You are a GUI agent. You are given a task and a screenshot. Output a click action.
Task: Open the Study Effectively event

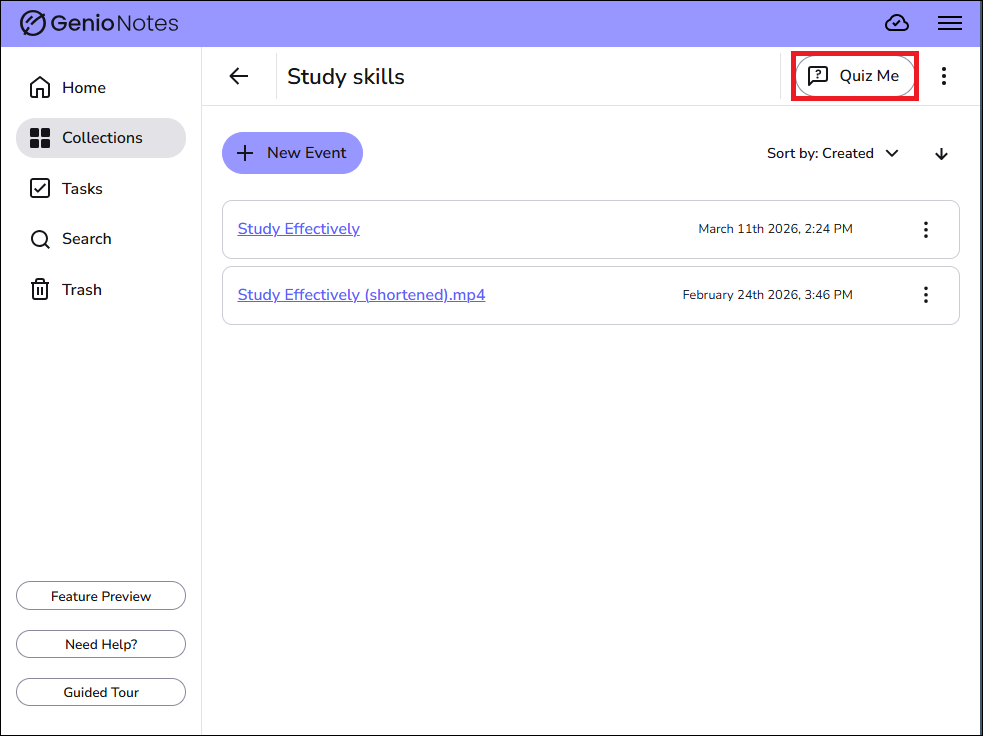[298, 229]
